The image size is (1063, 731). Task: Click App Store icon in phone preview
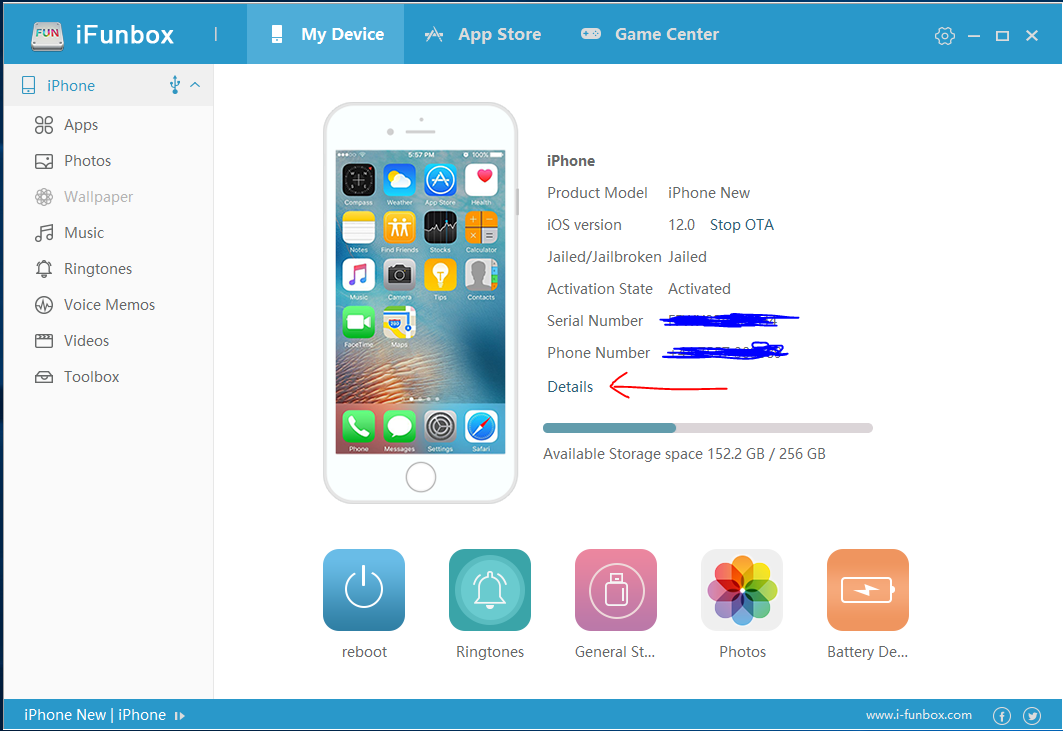tap(440, 181)
